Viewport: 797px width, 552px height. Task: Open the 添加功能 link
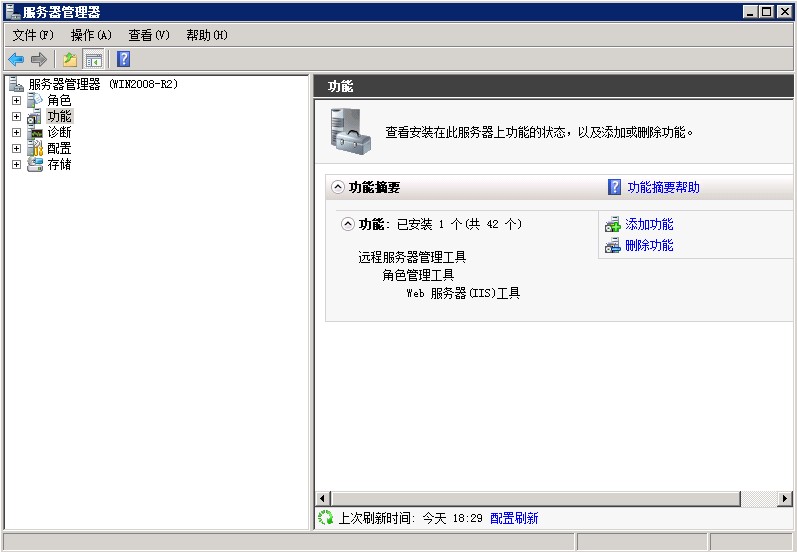point(649,224)
